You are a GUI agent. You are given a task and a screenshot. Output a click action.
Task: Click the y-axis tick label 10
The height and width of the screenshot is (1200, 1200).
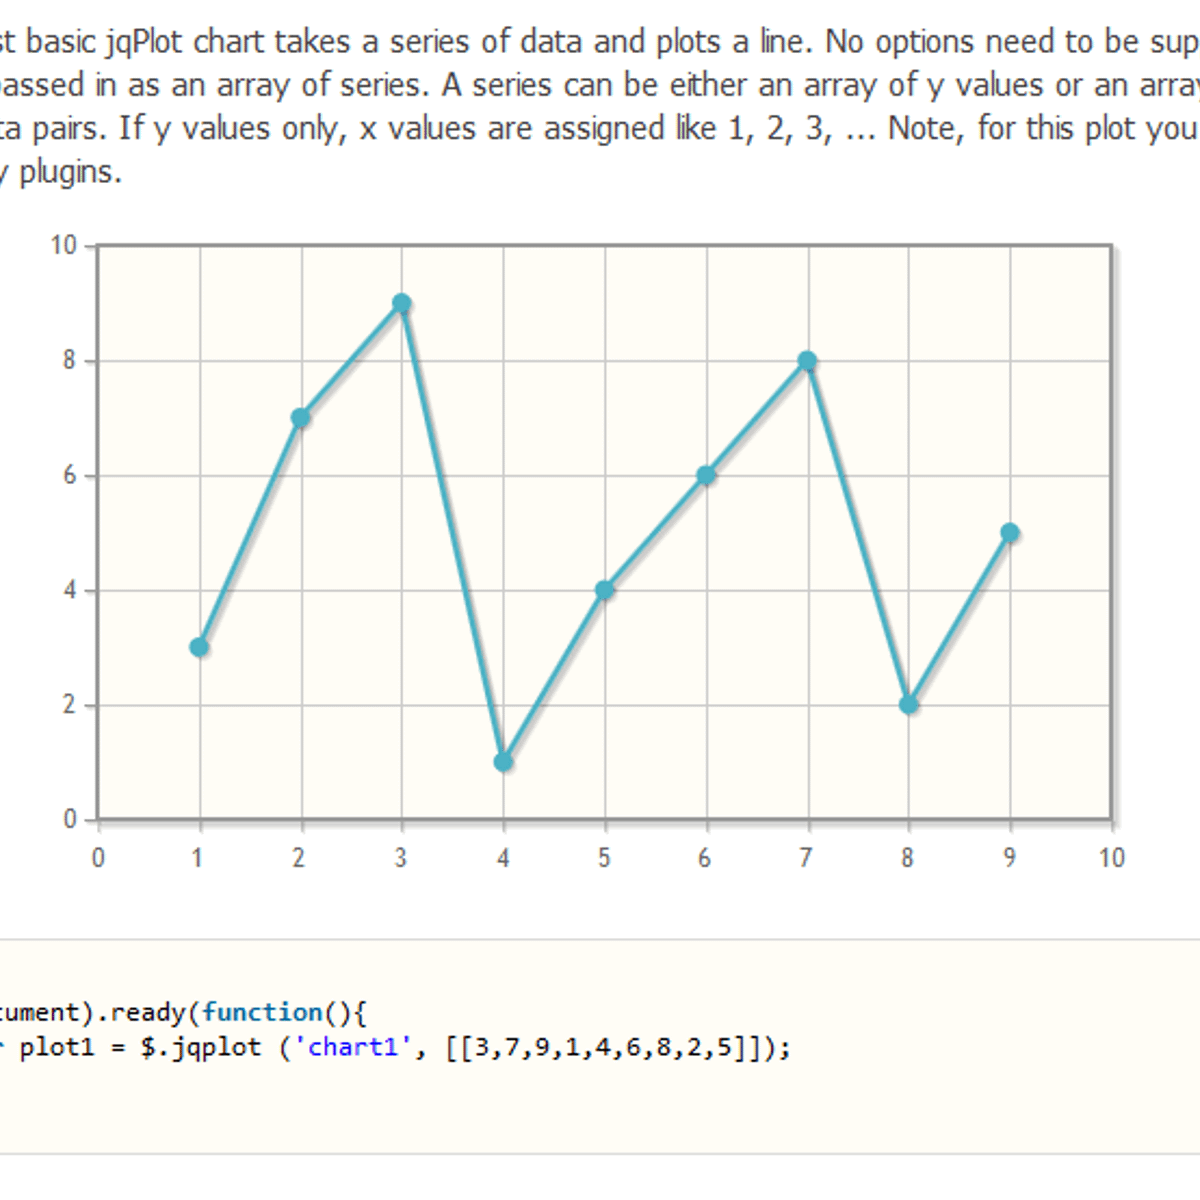(x=64, y=246)
